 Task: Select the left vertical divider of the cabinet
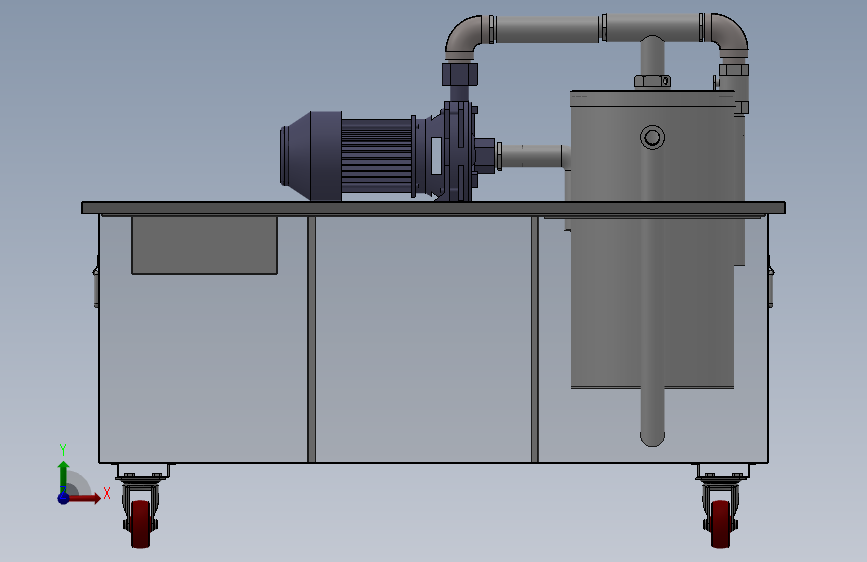click(311, 339)
